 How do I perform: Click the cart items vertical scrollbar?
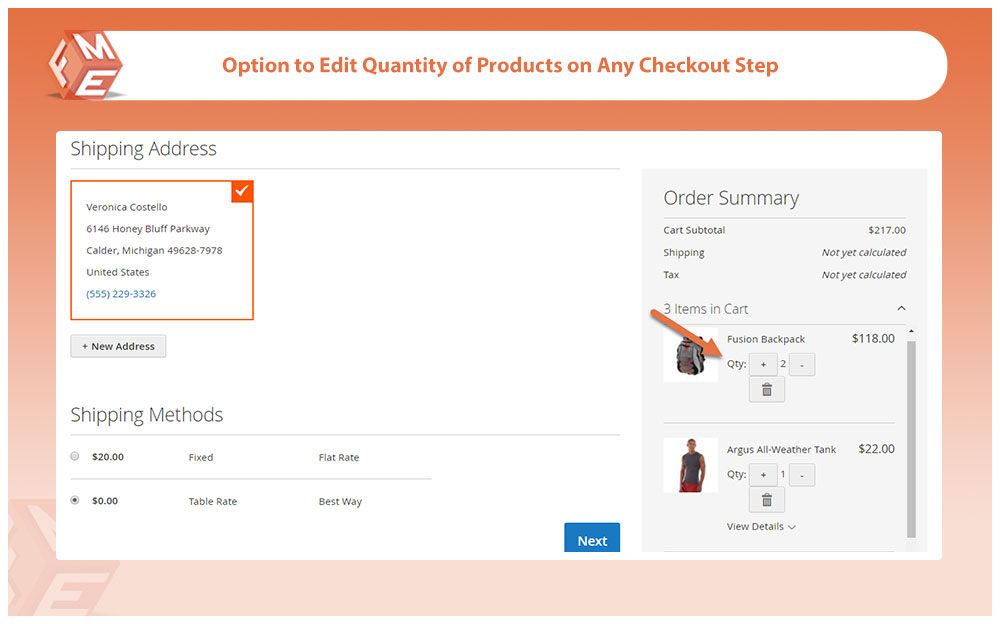coord(911,440)
